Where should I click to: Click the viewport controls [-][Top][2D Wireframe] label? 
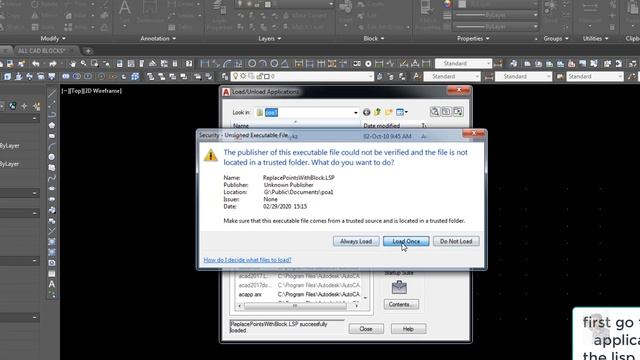91,91
